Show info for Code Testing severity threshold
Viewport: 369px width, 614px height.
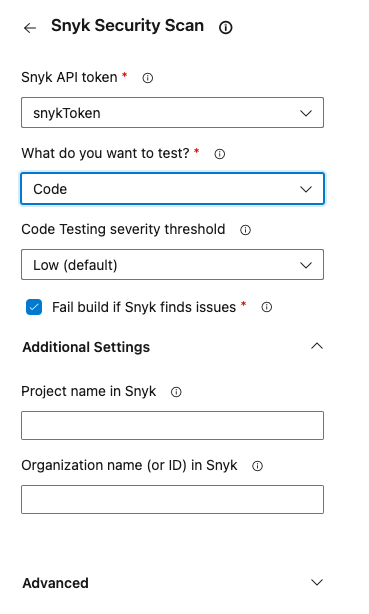coord(245,230)
